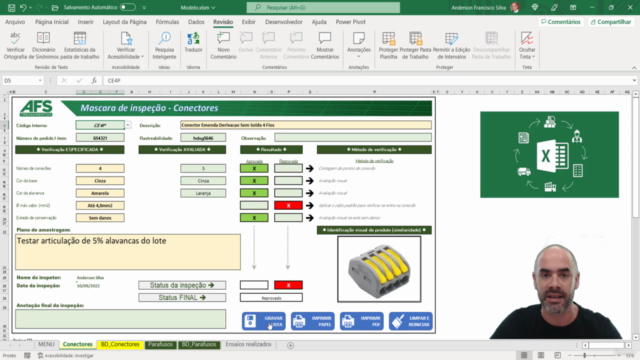Click the Descrição field

[x=306, y=125]
